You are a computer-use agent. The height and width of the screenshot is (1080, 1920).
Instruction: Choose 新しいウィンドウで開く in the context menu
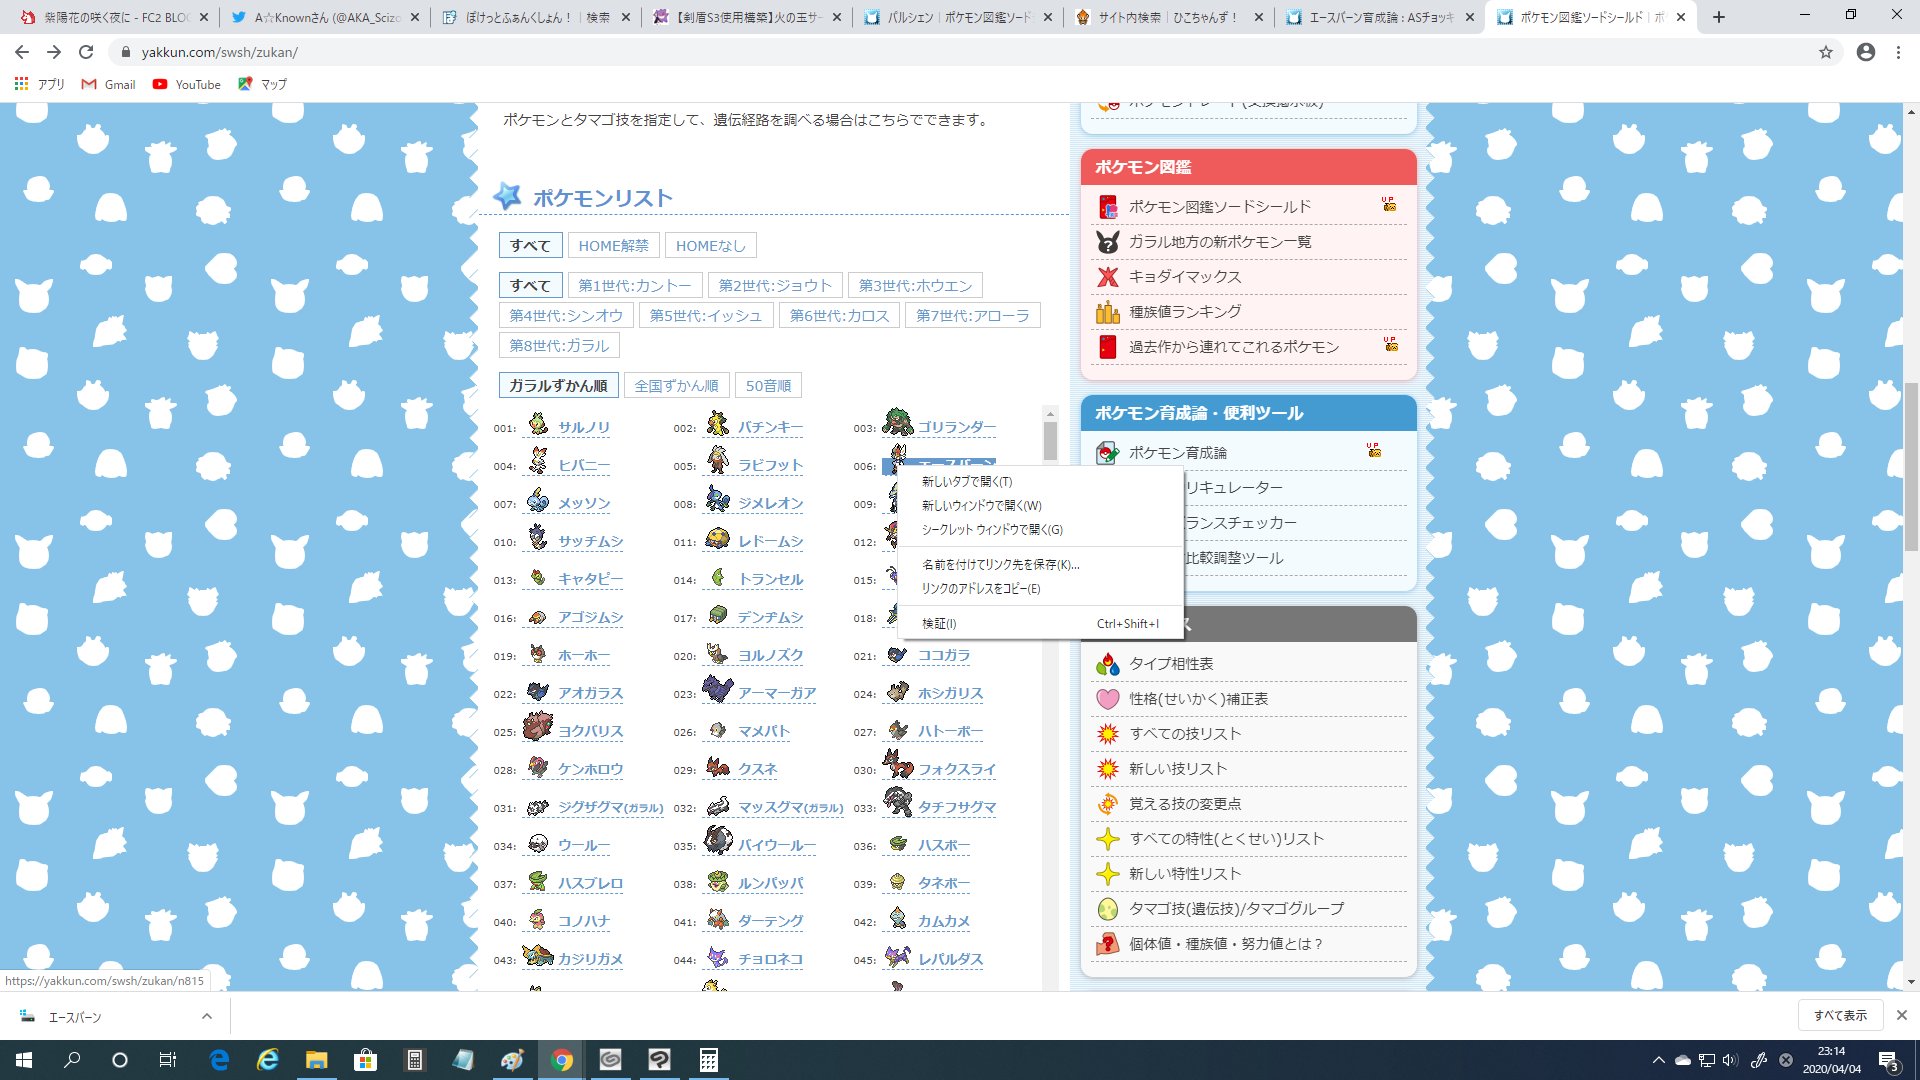pyautogui.click(x=1040, y=506)
